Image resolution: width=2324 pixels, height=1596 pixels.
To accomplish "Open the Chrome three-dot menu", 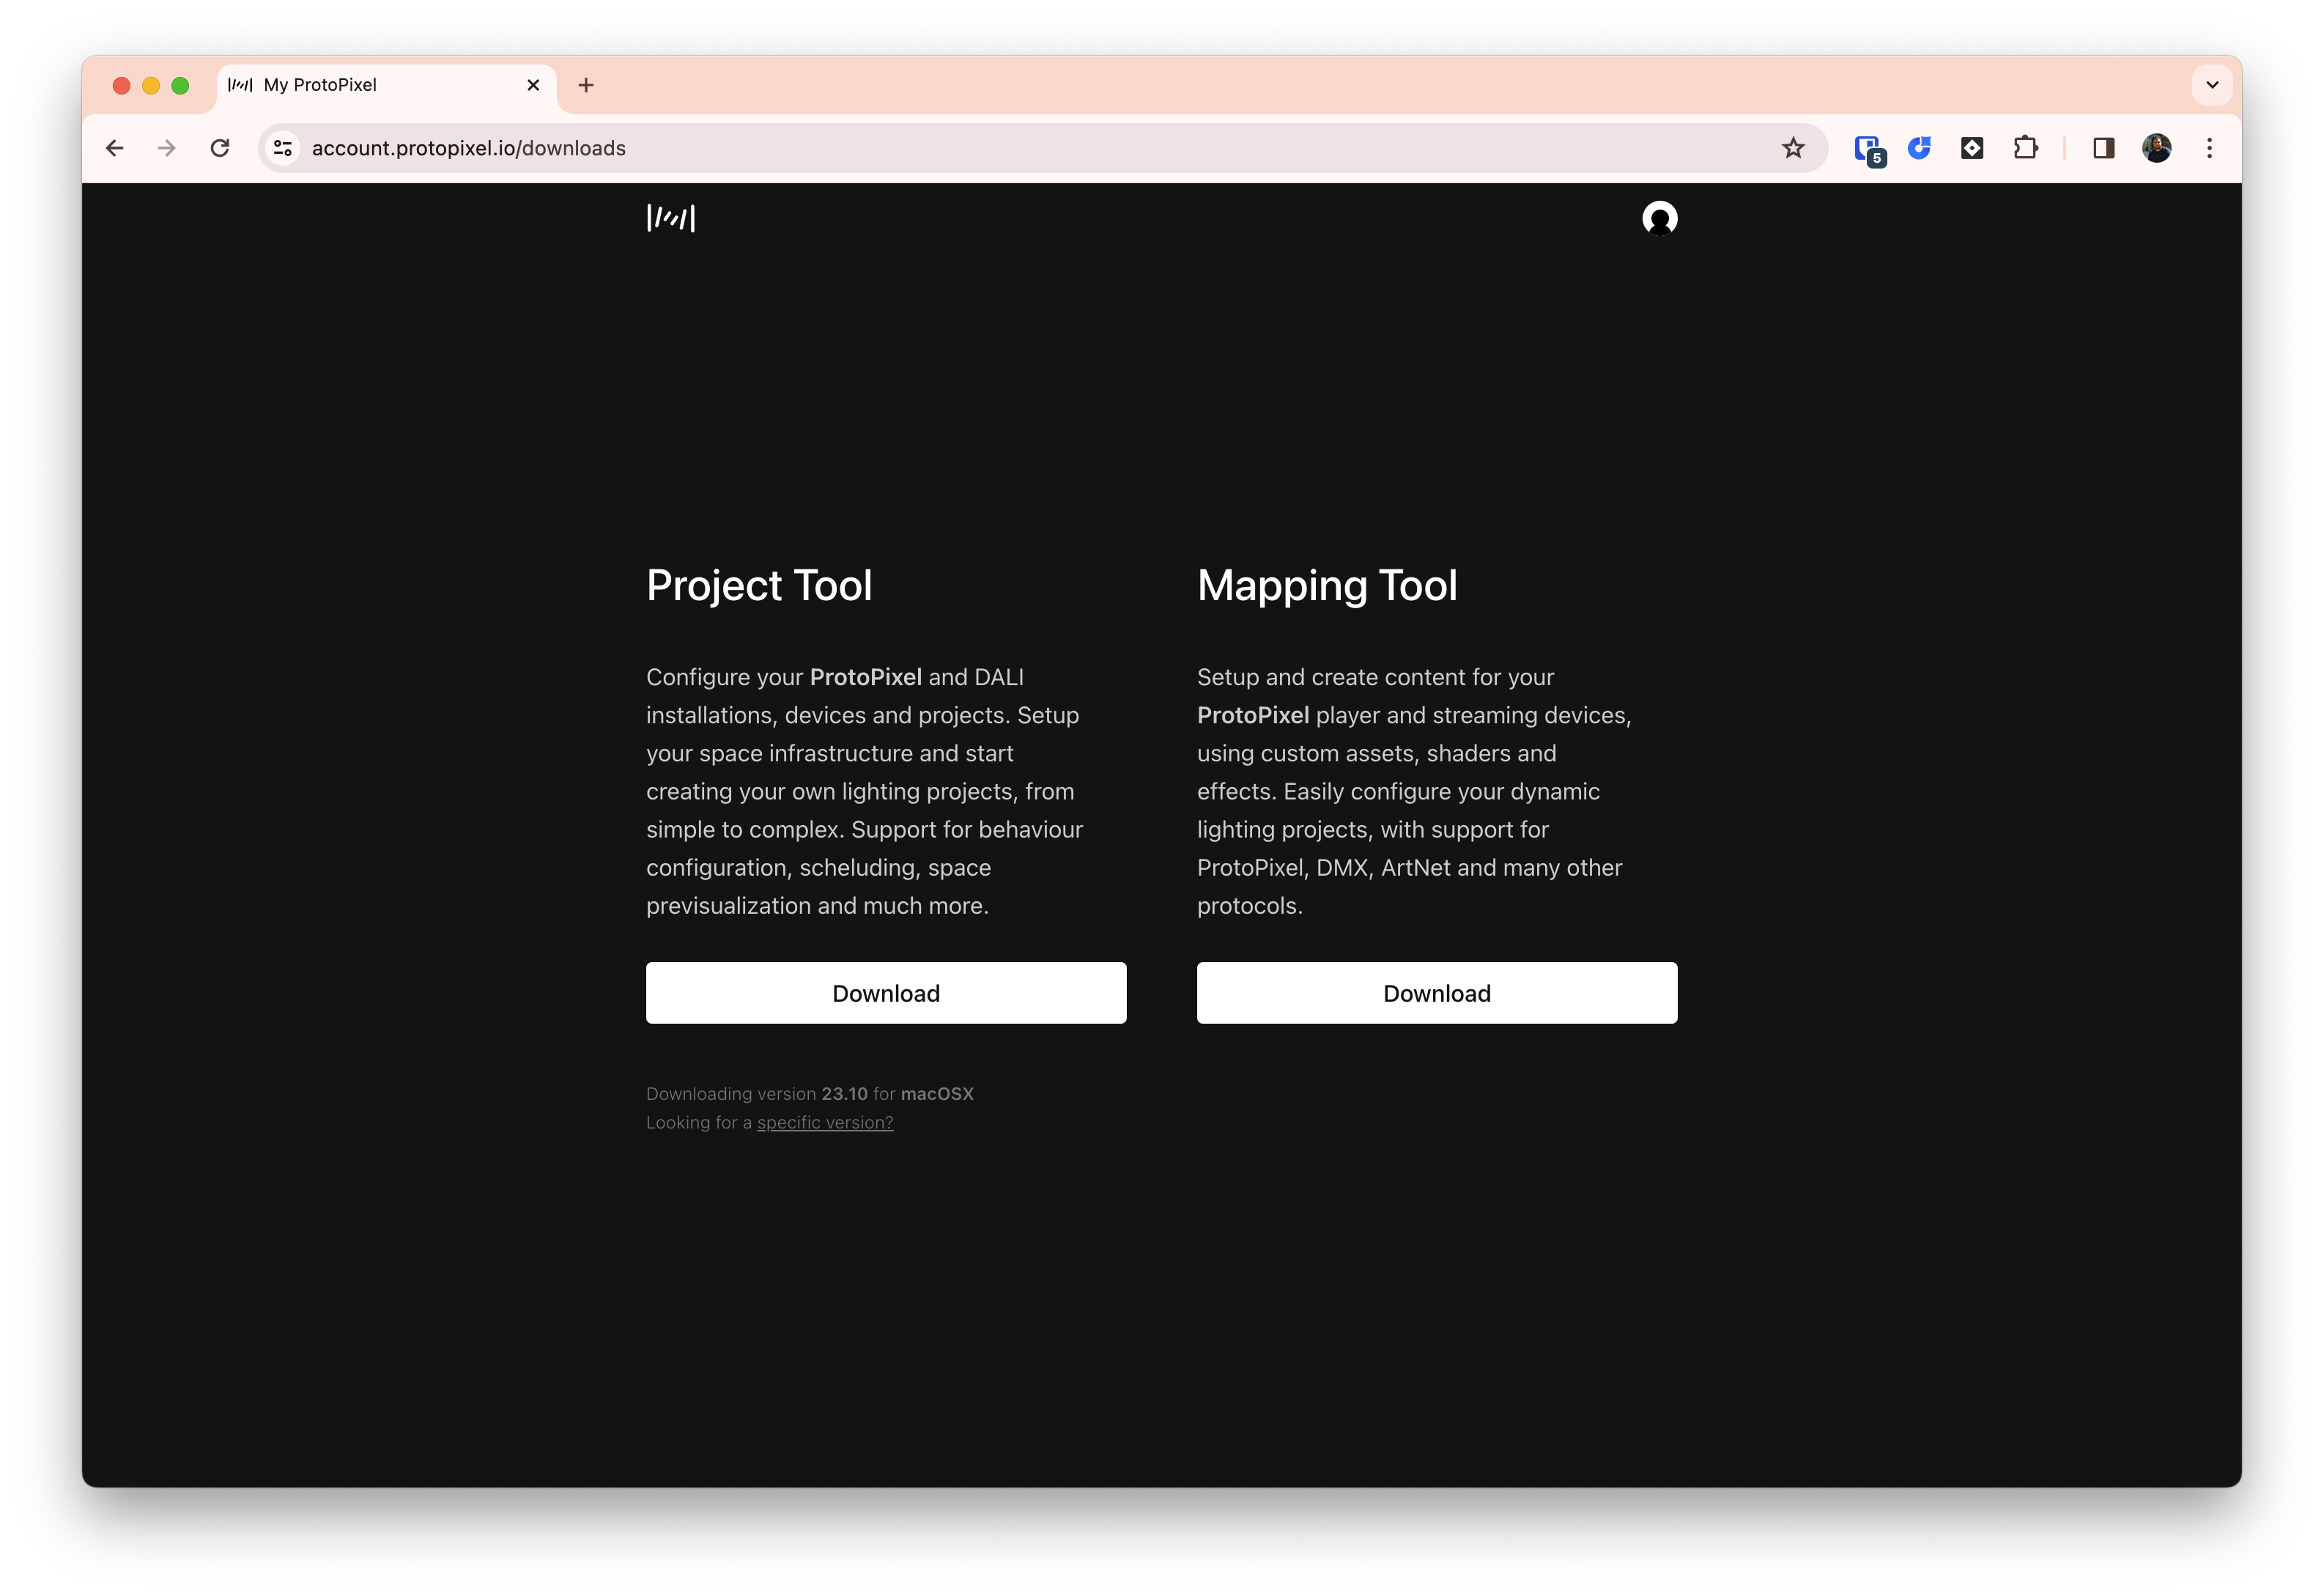I will (2210, 147).
